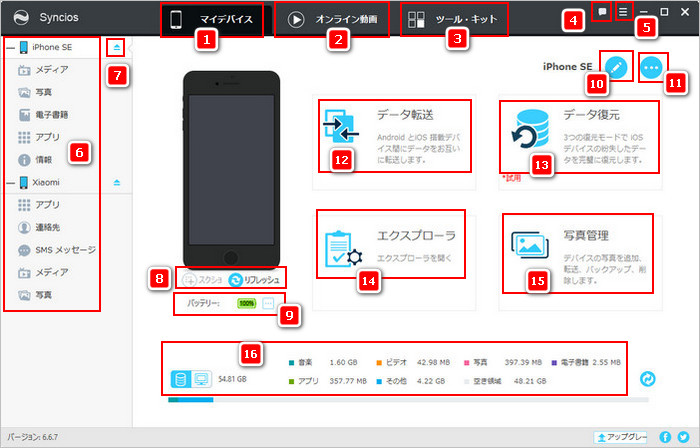Click the 写真 pink legend swatch
The height and width of the screenshot is (448, 700).
point(467,363)
